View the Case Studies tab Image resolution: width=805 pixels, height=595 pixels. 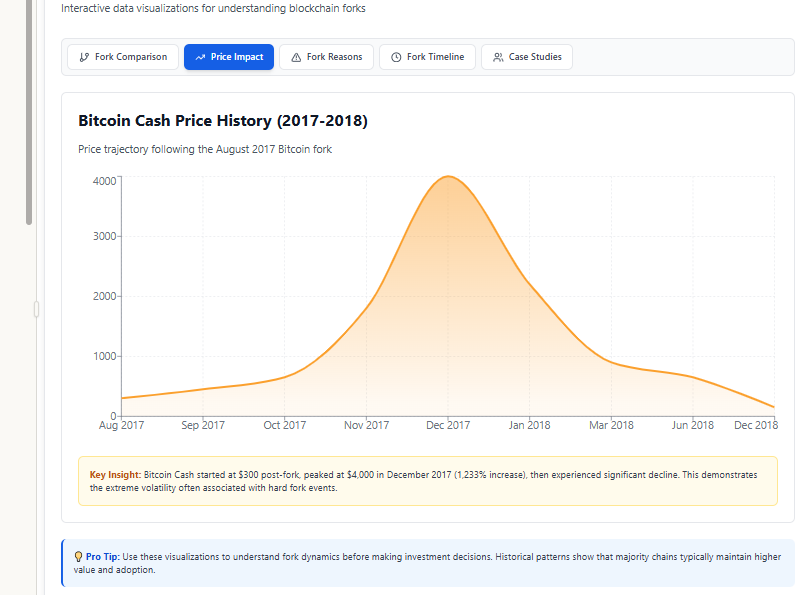tap(526, 57)
